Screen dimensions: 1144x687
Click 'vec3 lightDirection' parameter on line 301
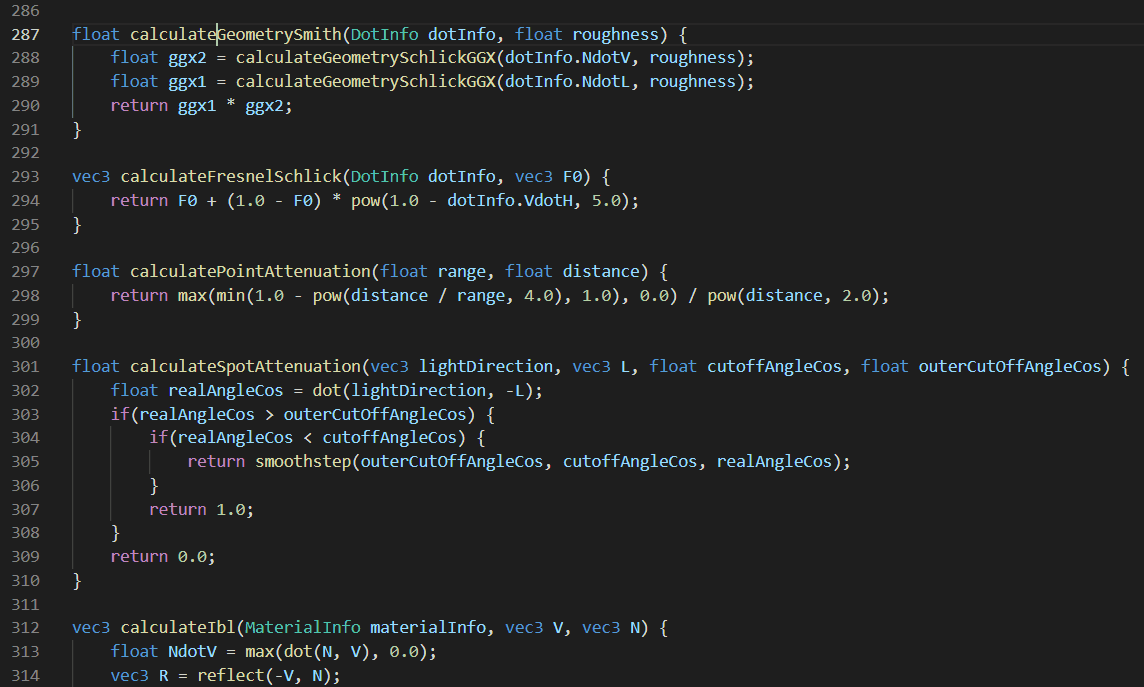(x=462, y=366)
